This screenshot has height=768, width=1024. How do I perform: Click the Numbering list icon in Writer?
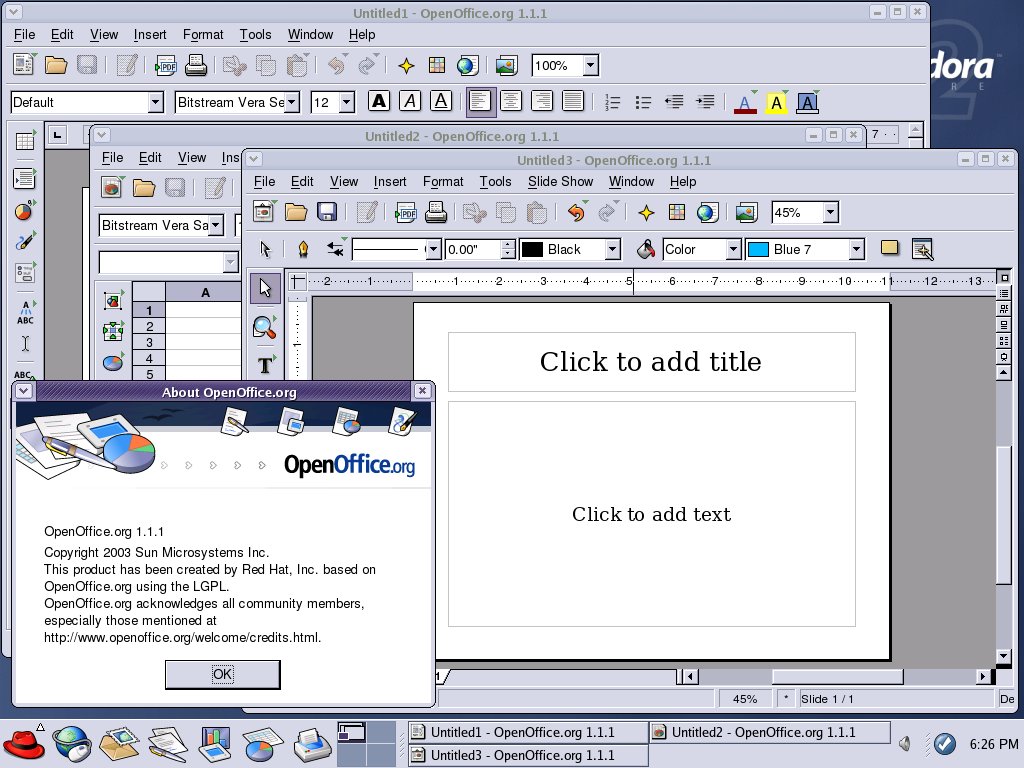(613, 102)
